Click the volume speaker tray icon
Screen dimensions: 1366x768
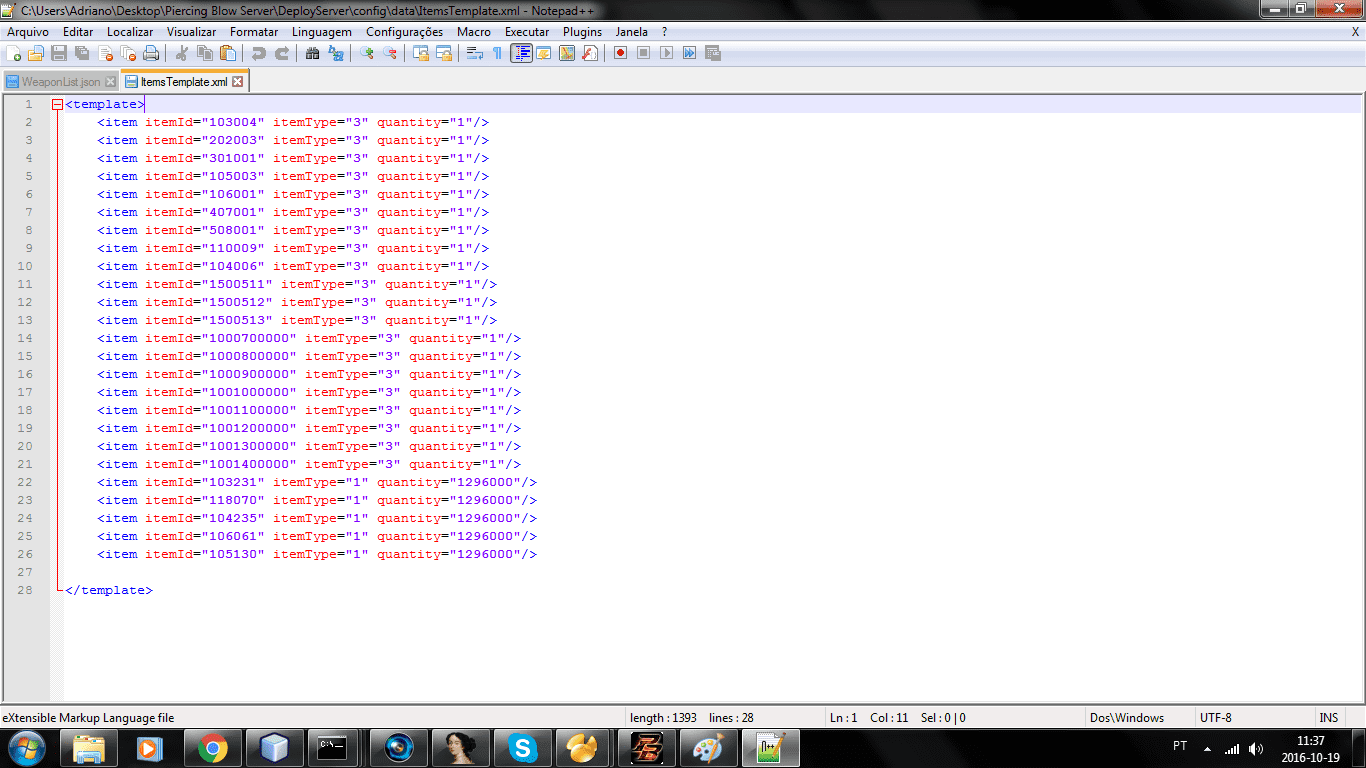click(x=1256, y=748)
